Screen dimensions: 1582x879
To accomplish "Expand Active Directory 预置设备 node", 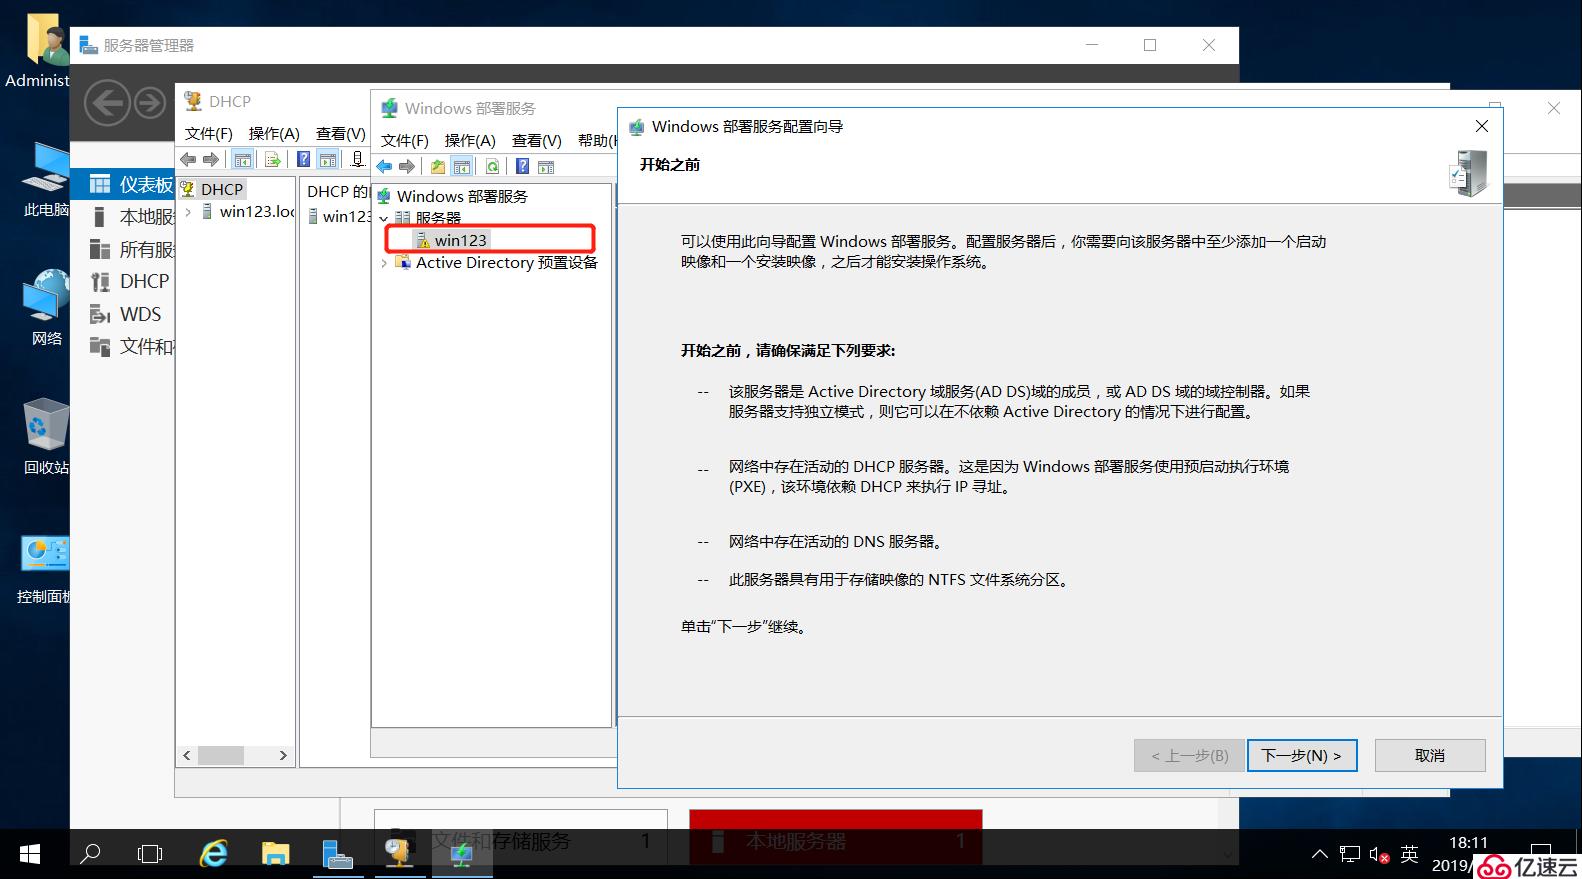I will [x=384, y=263].
